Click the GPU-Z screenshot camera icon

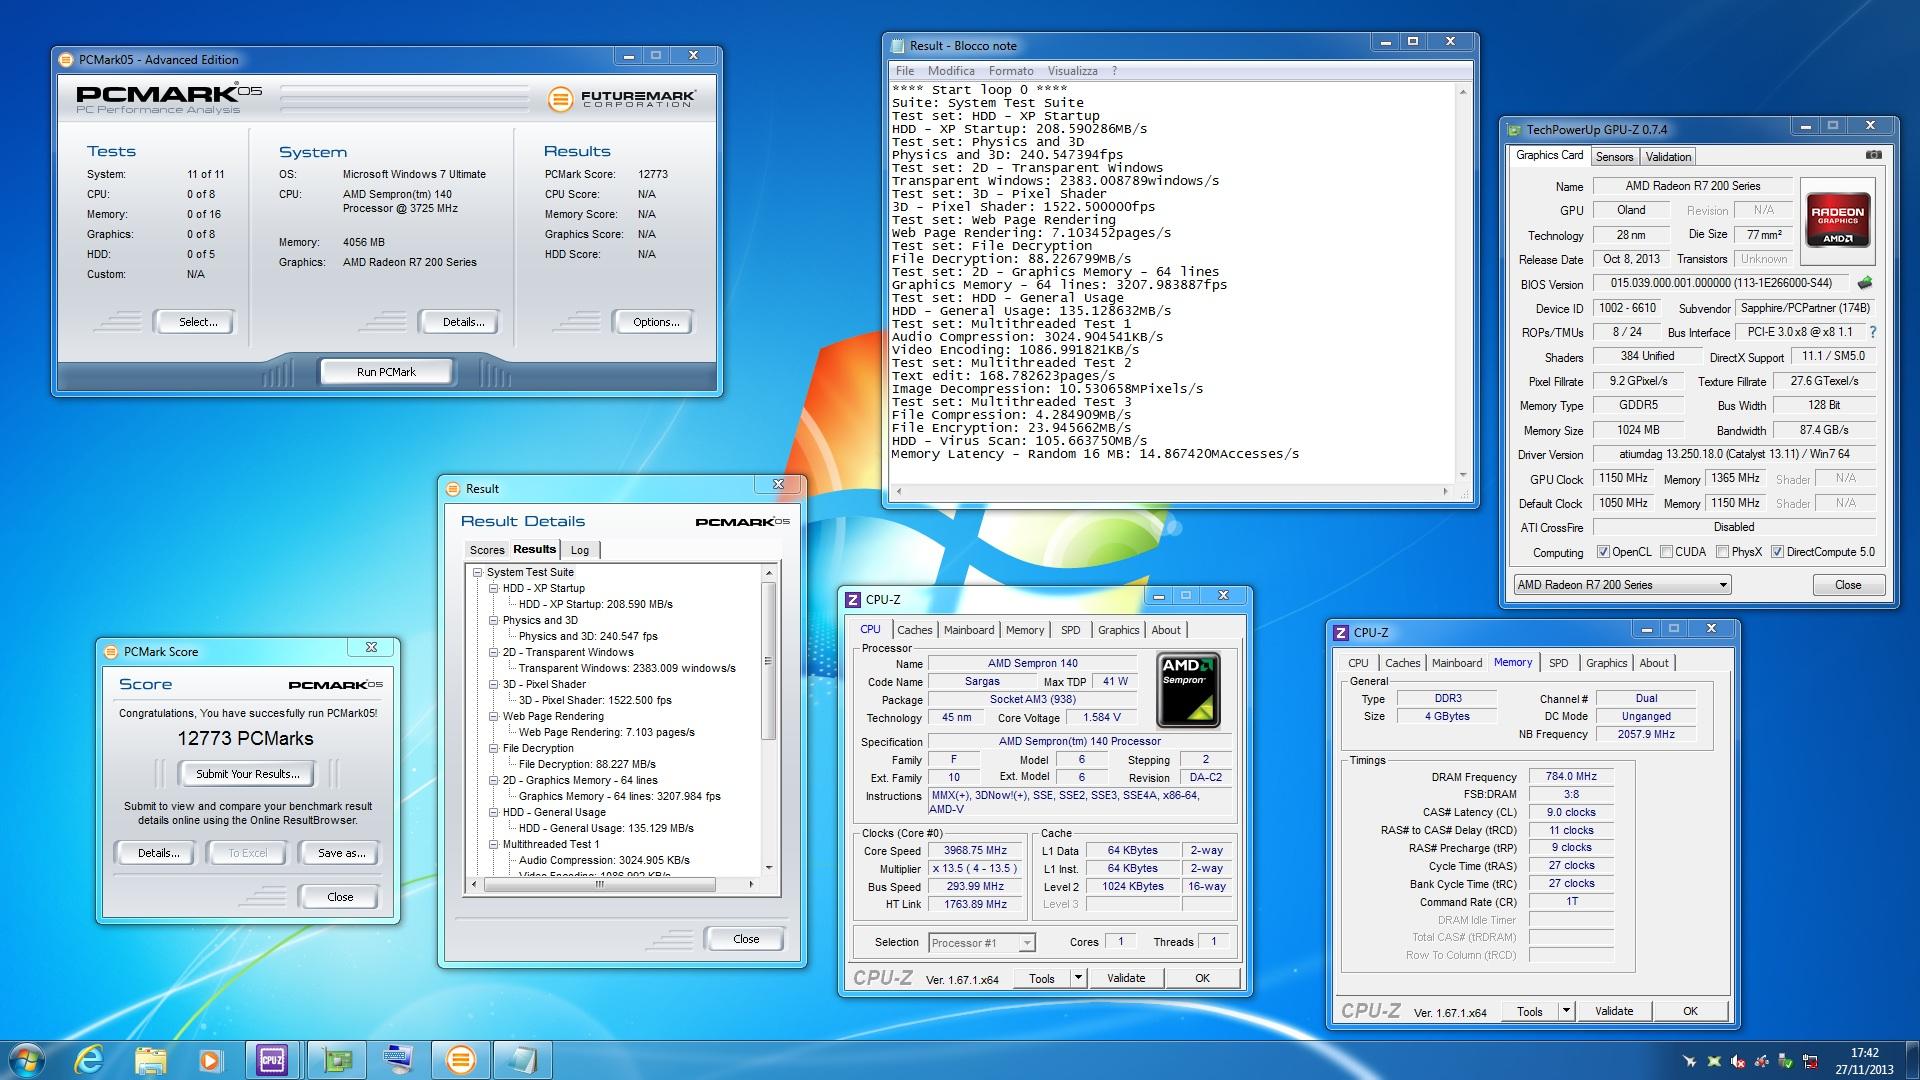pyautogui.click(x=1874, y=155)
